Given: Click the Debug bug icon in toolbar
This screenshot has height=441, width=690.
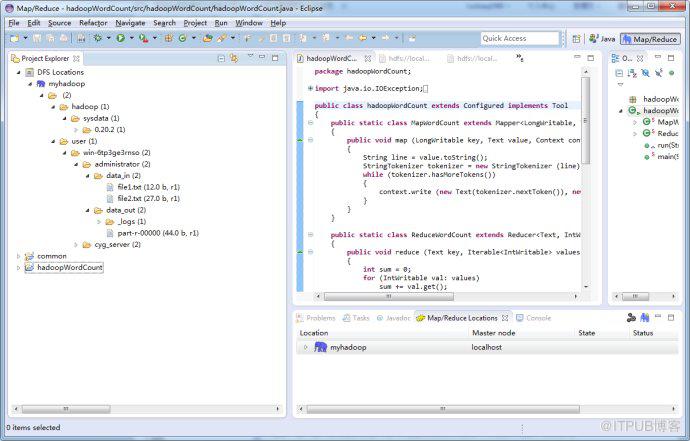Looking at the screenshot, I should (98, 38).
